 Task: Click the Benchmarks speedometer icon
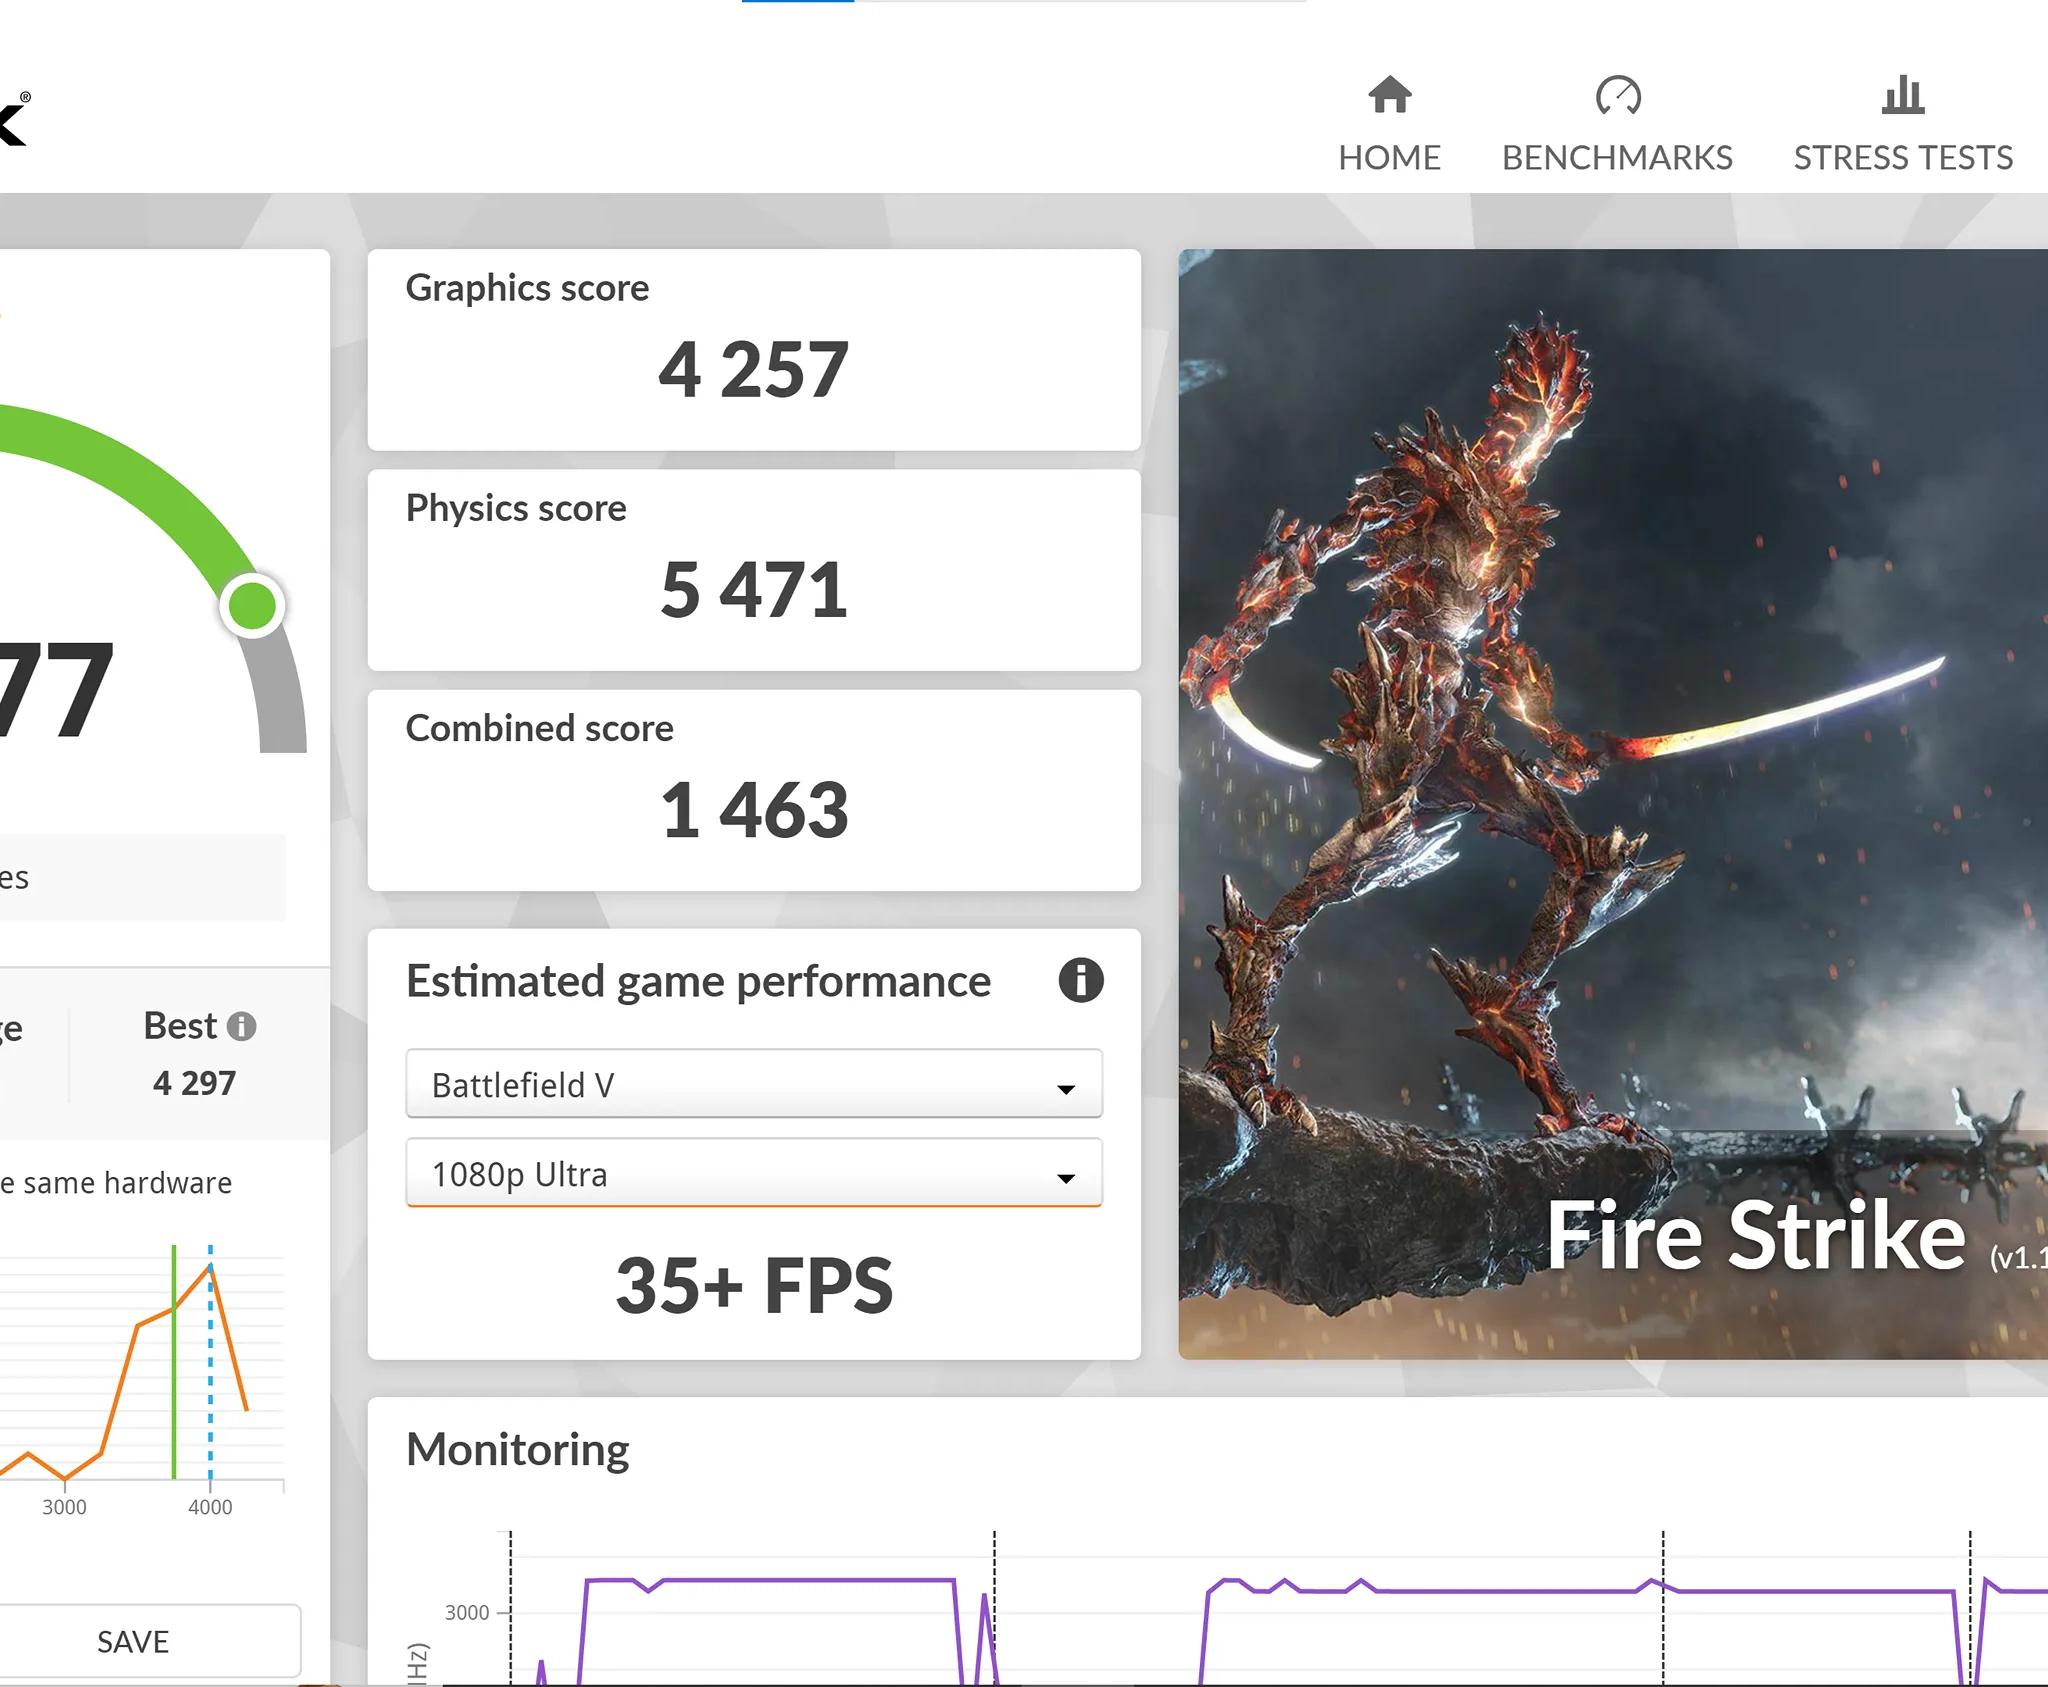click(x=1618, y=95)
